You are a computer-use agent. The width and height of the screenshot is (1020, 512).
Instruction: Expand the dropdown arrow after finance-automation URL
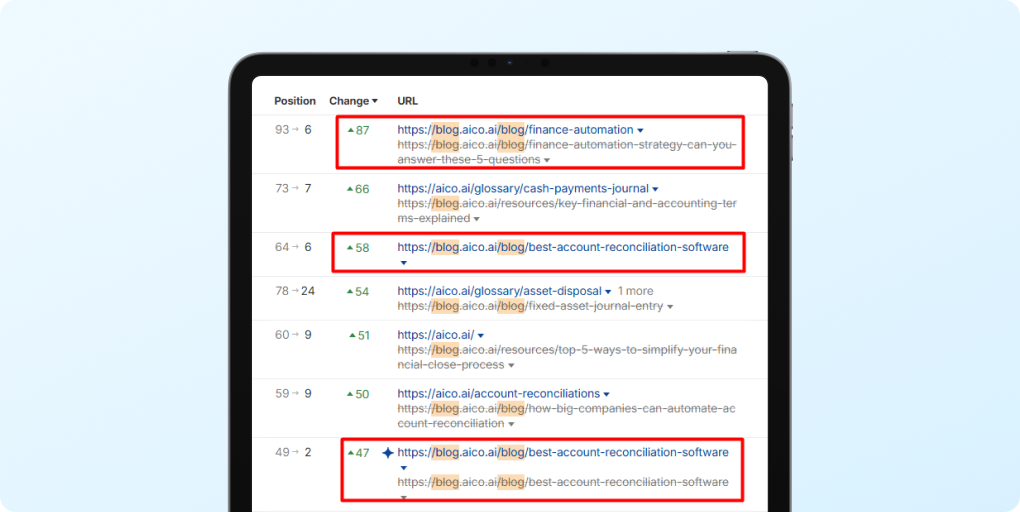[x=641, y=131]
